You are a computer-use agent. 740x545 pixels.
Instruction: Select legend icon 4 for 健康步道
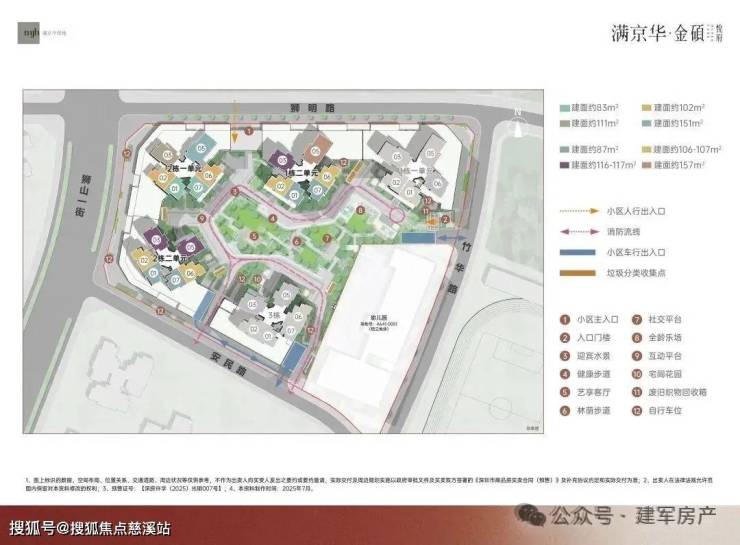[x=565, y=374]
